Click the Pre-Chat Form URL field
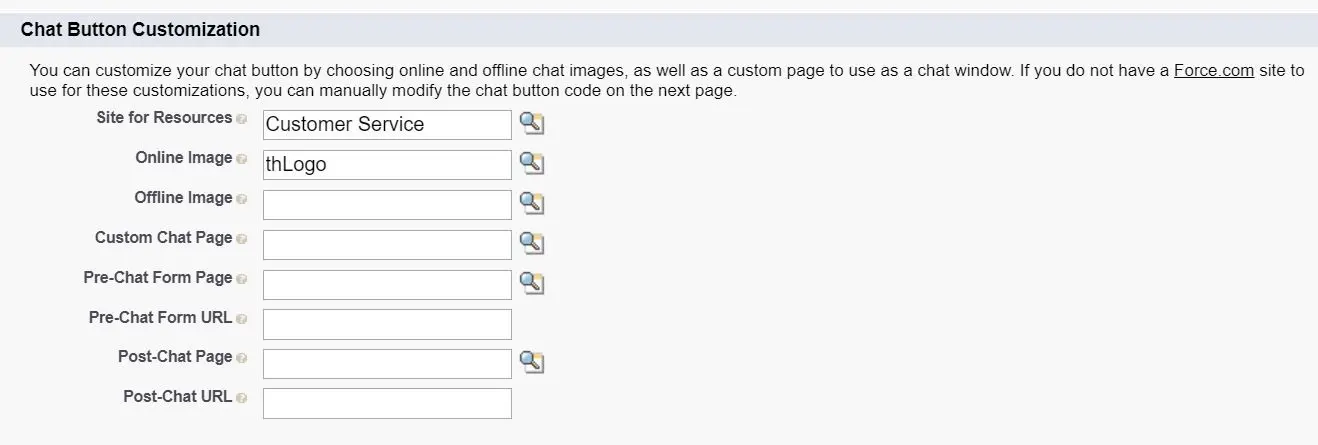 [387, 324]
